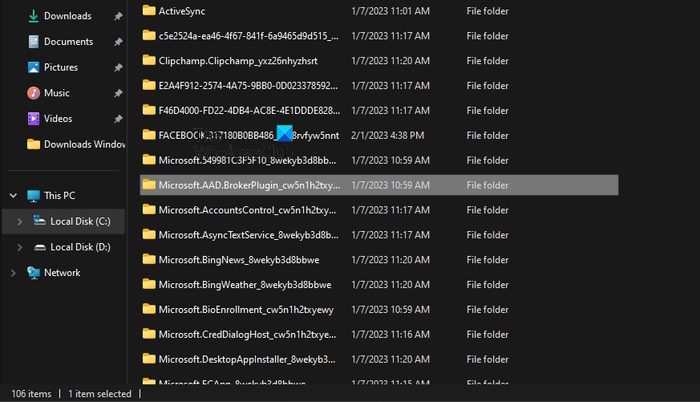Click ActiveSync date 1/7/2023 11:01 AM

(390, 11)
